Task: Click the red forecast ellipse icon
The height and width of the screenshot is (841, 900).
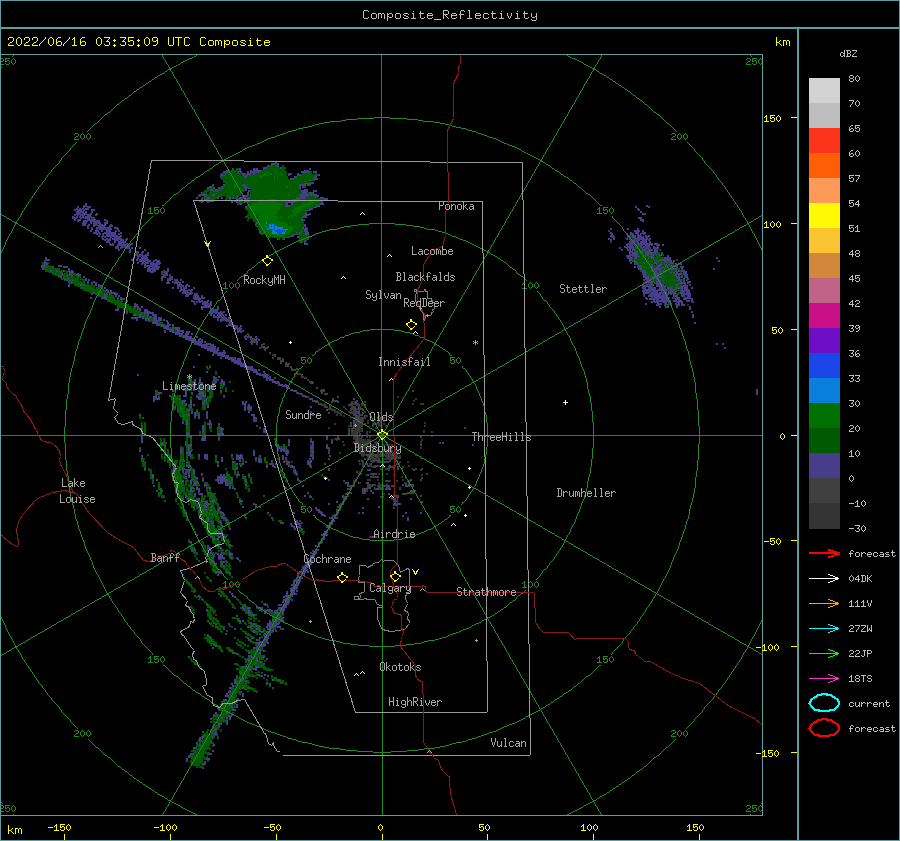Action: pyautogui.click(x=824, y=728)
